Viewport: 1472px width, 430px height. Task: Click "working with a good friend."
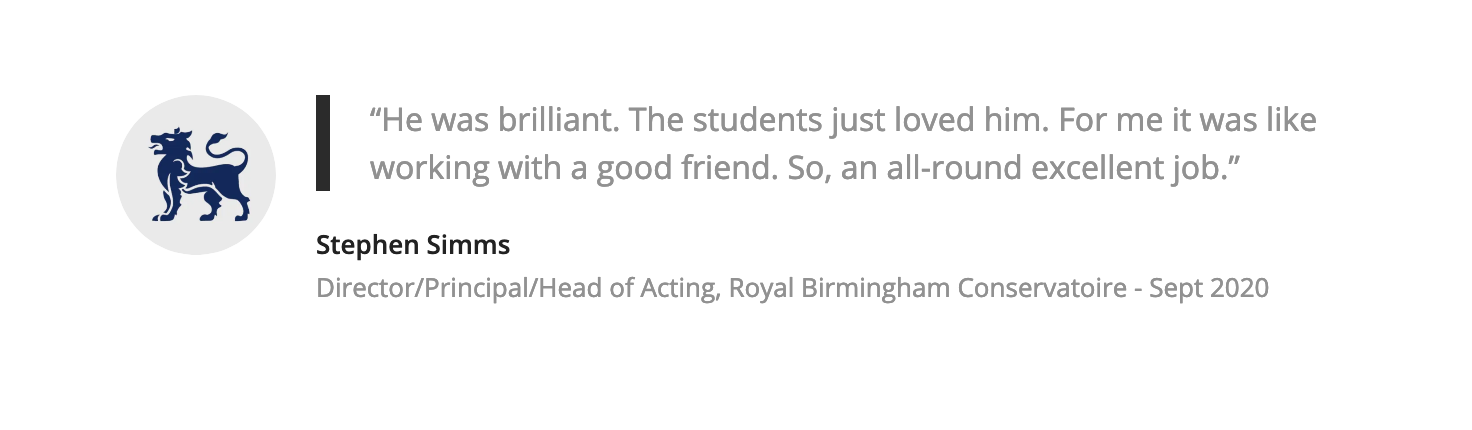coord(574,168)
